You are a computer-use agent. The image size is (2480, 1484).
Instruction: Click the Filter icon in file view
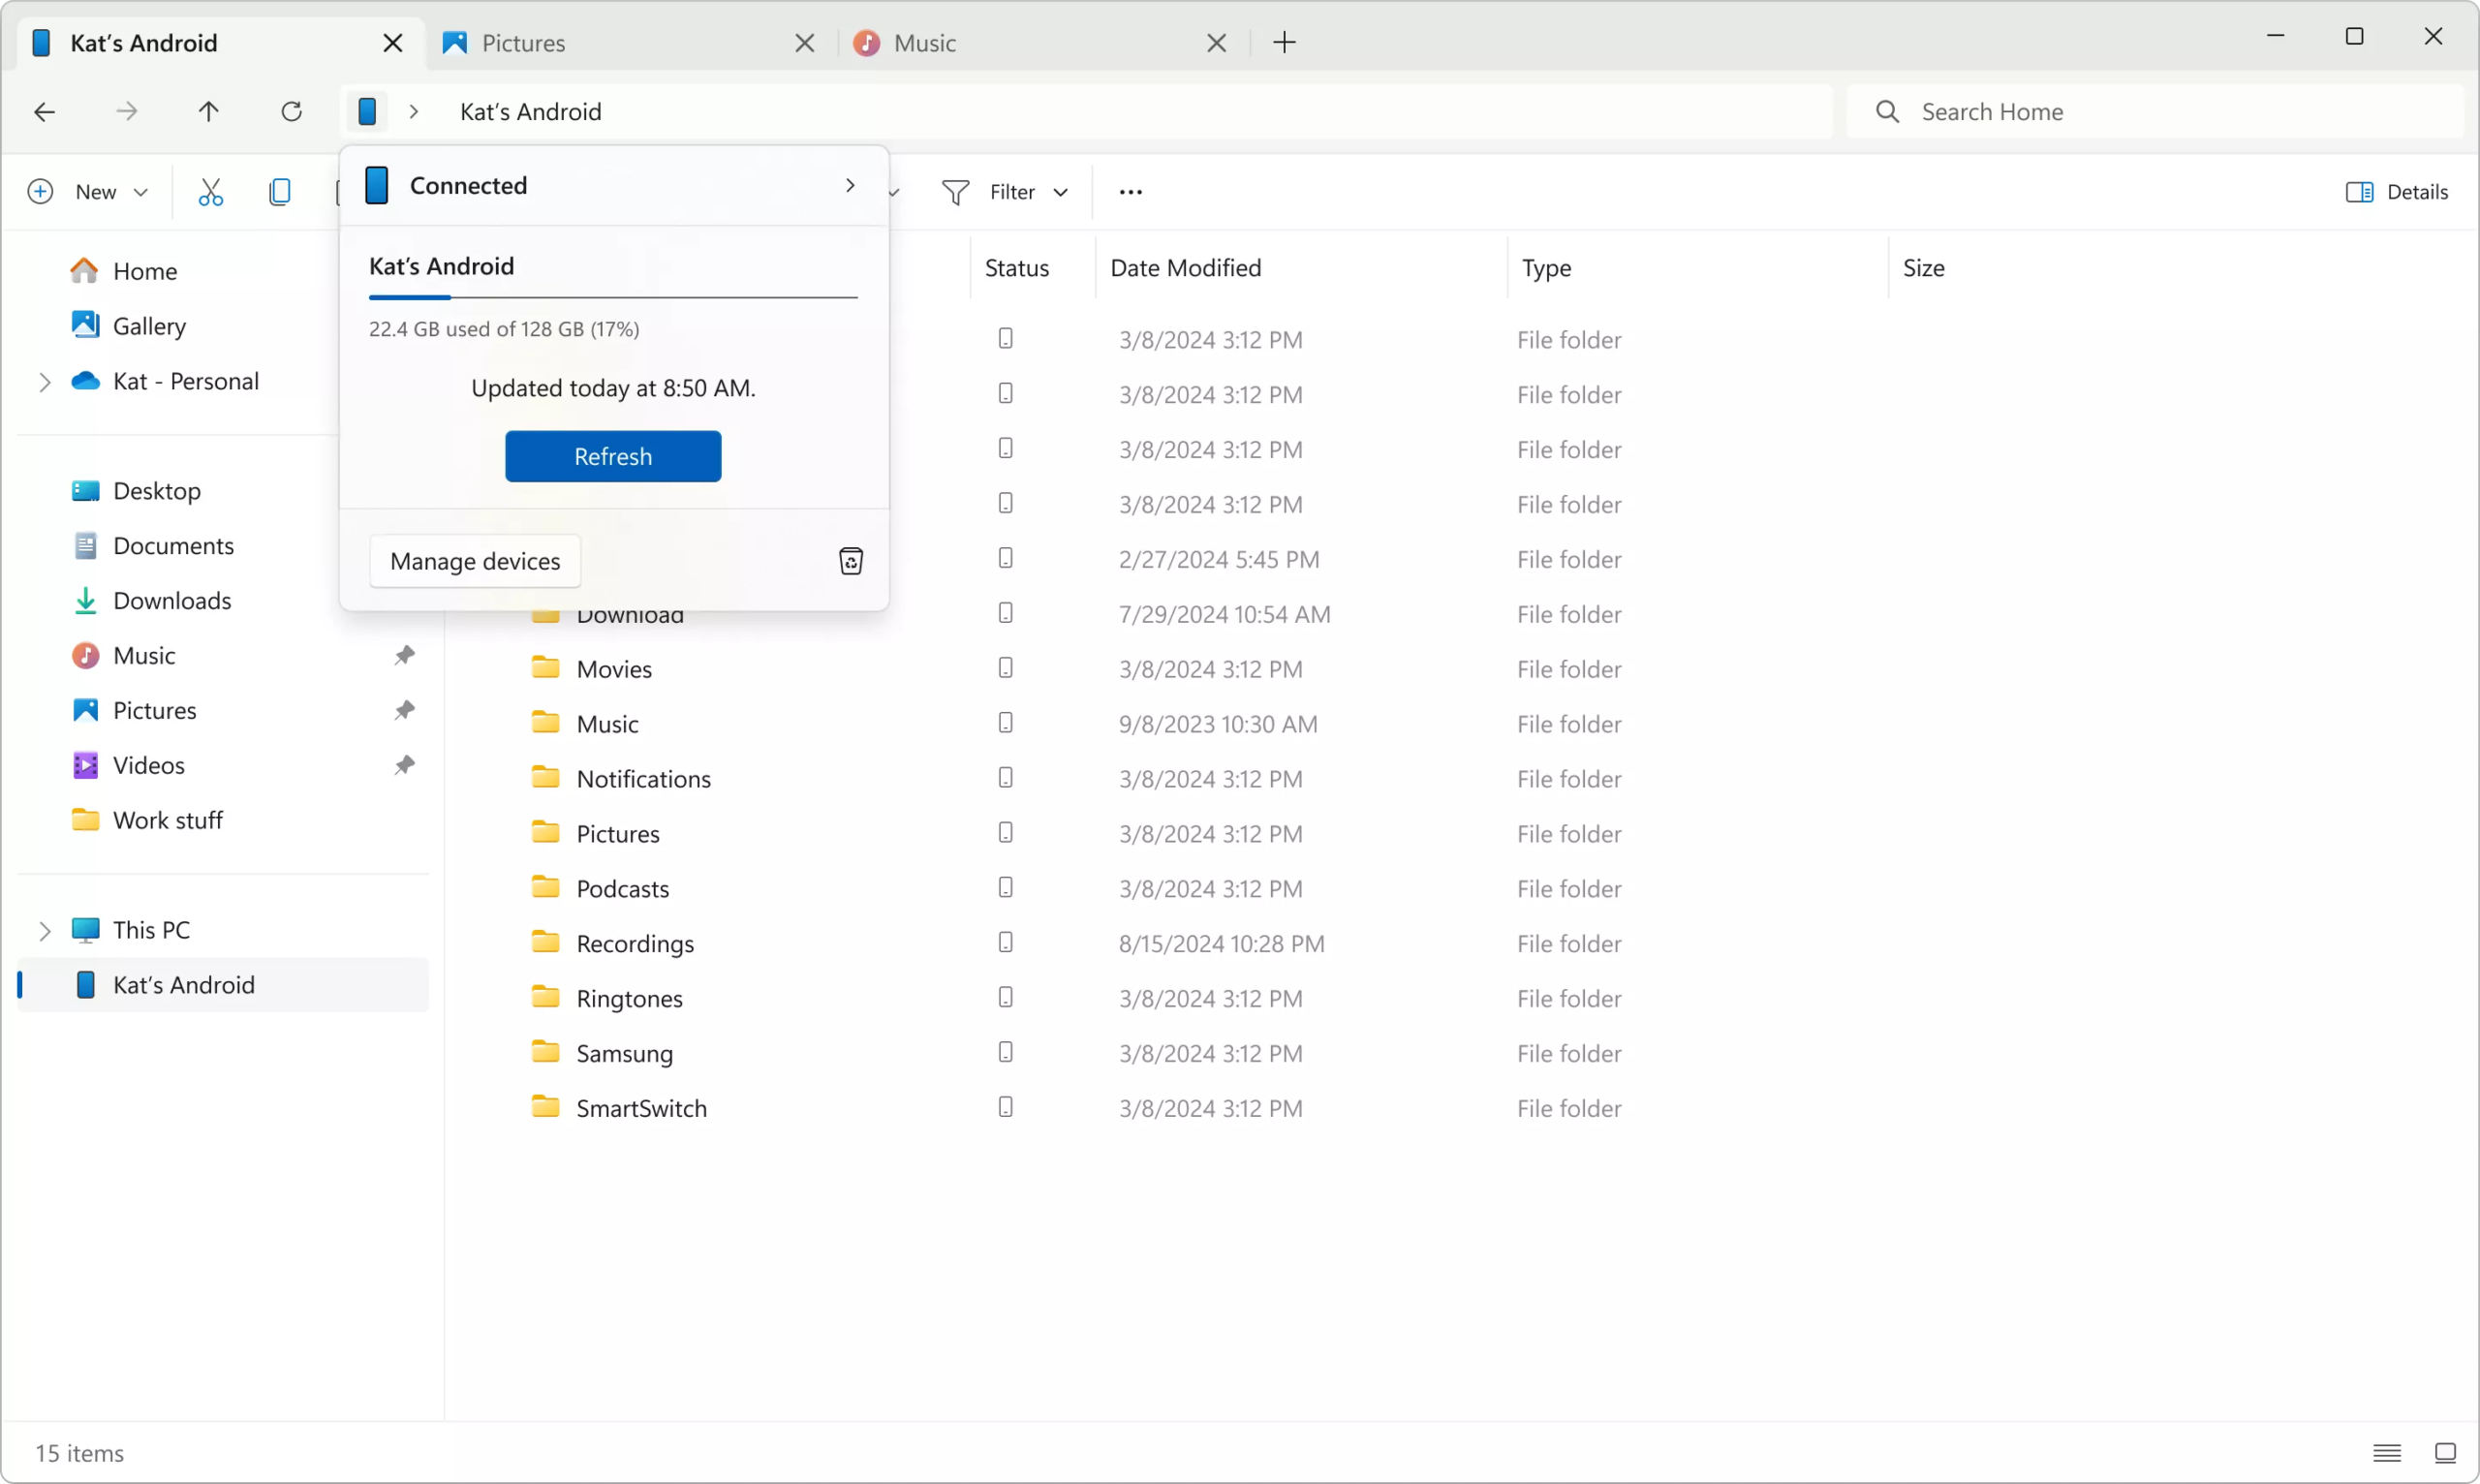click(x=954, y=191)
